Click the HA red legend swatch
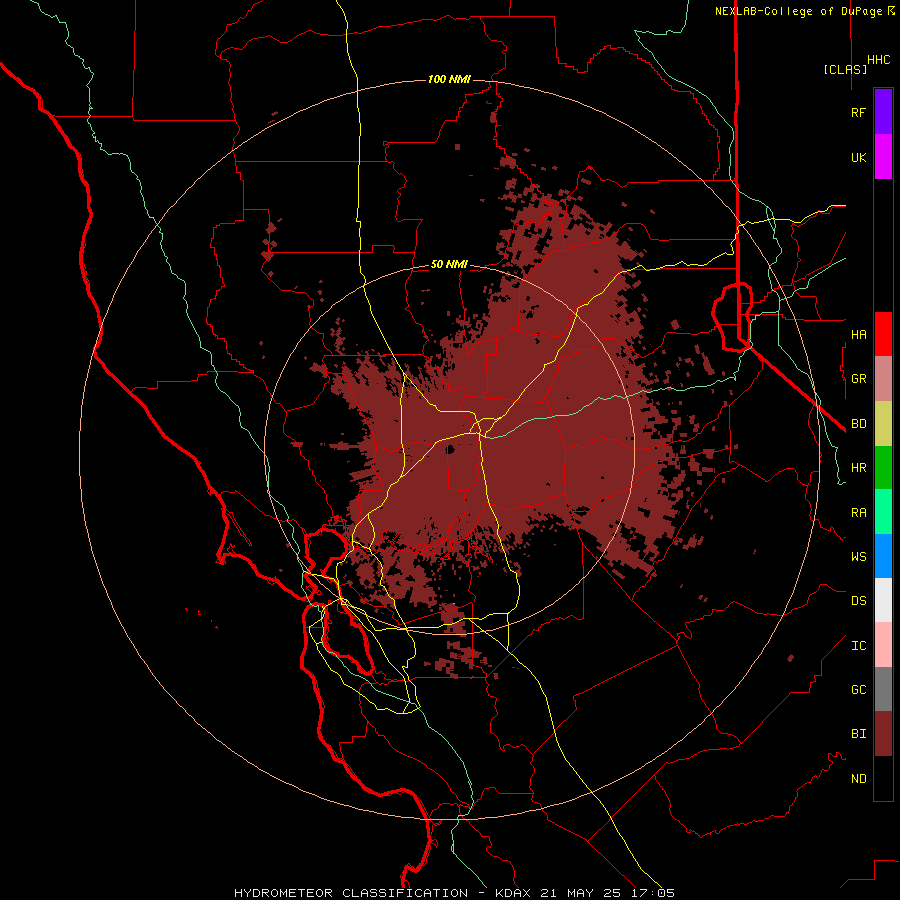 [x=883, y=334]
